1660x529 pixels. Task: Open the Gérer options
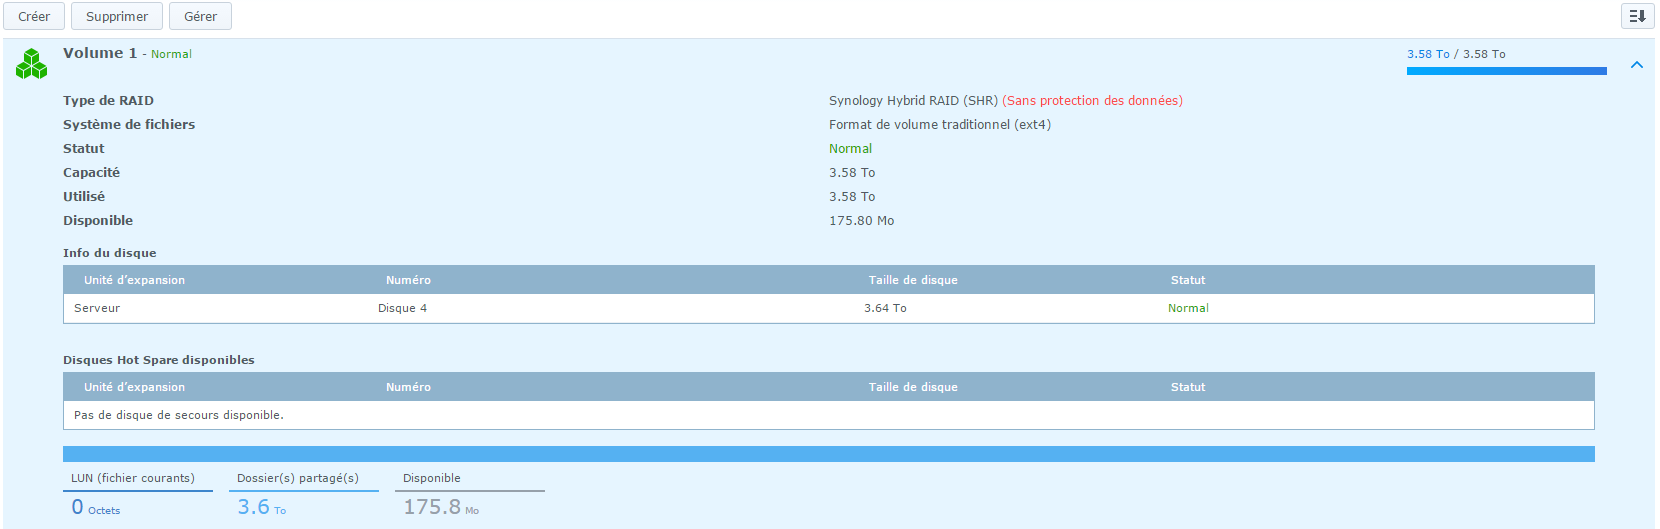point(200,16)
